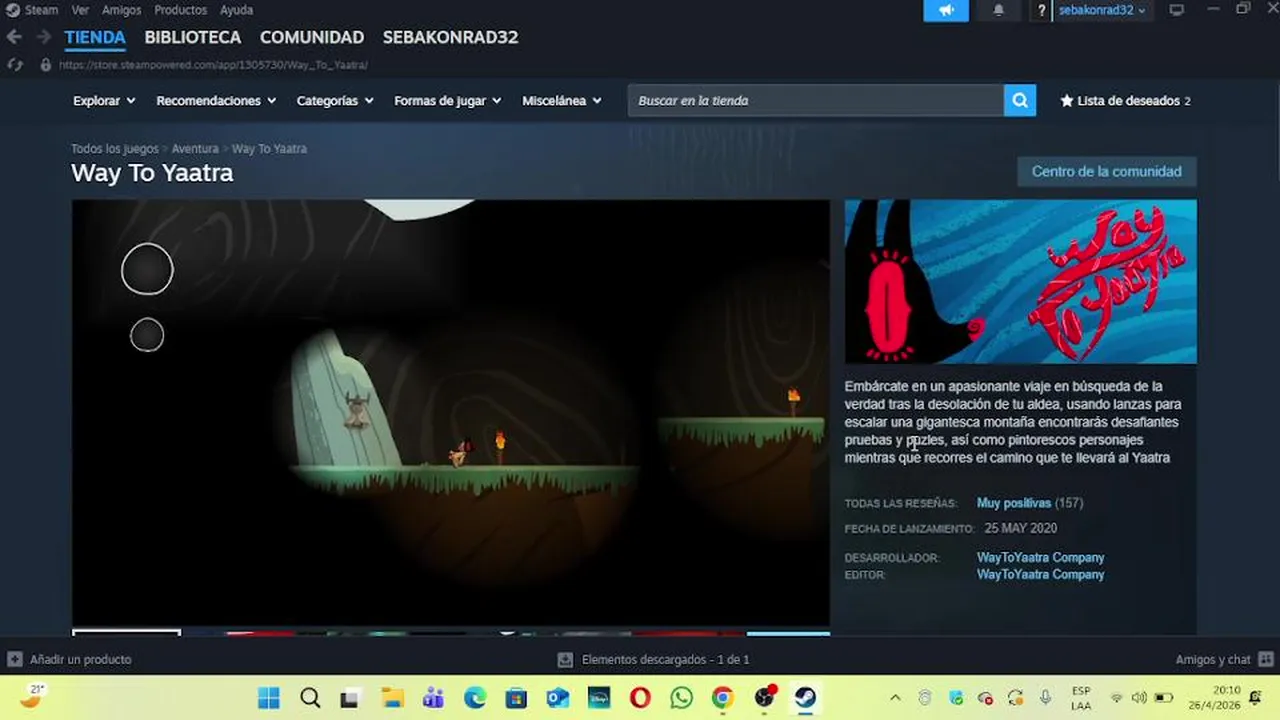This screenshot has height=720, width=1280.
Task: Open Microsoft Store from taskbar
Action: pos(516,698)
